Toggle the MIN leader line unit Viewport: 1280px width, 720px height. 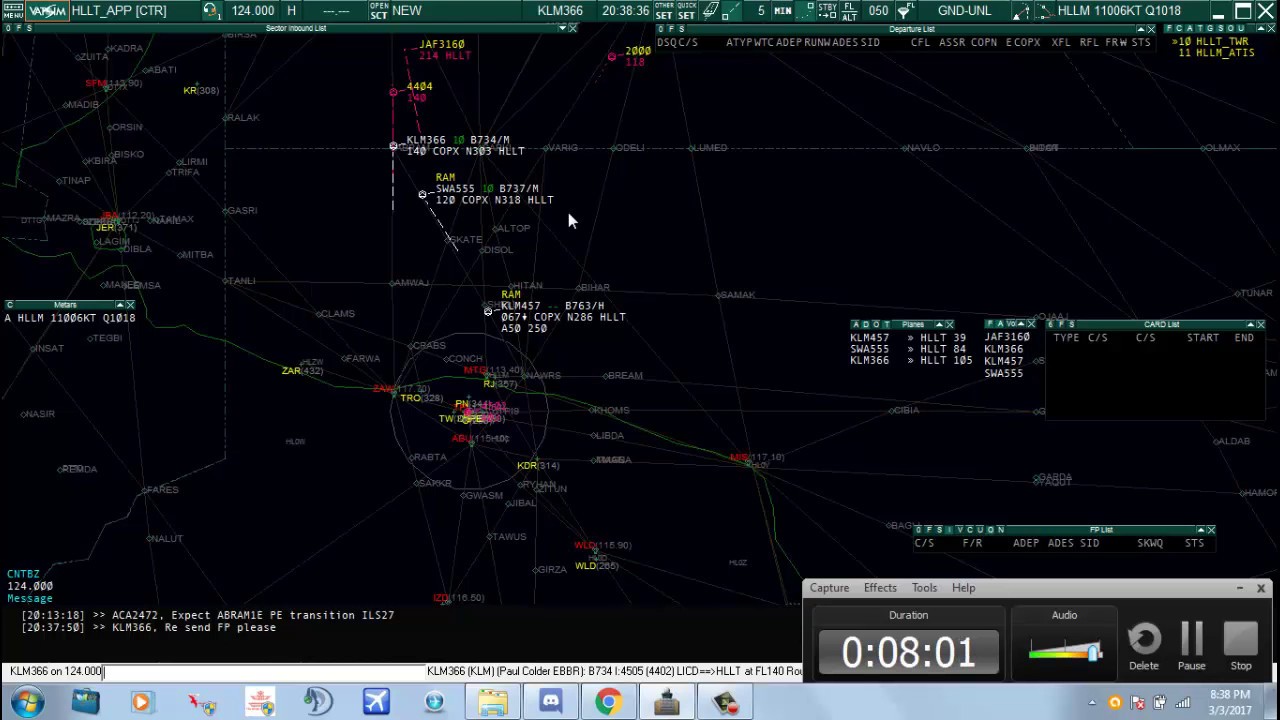pyautogui.click(x=783, y=11)
